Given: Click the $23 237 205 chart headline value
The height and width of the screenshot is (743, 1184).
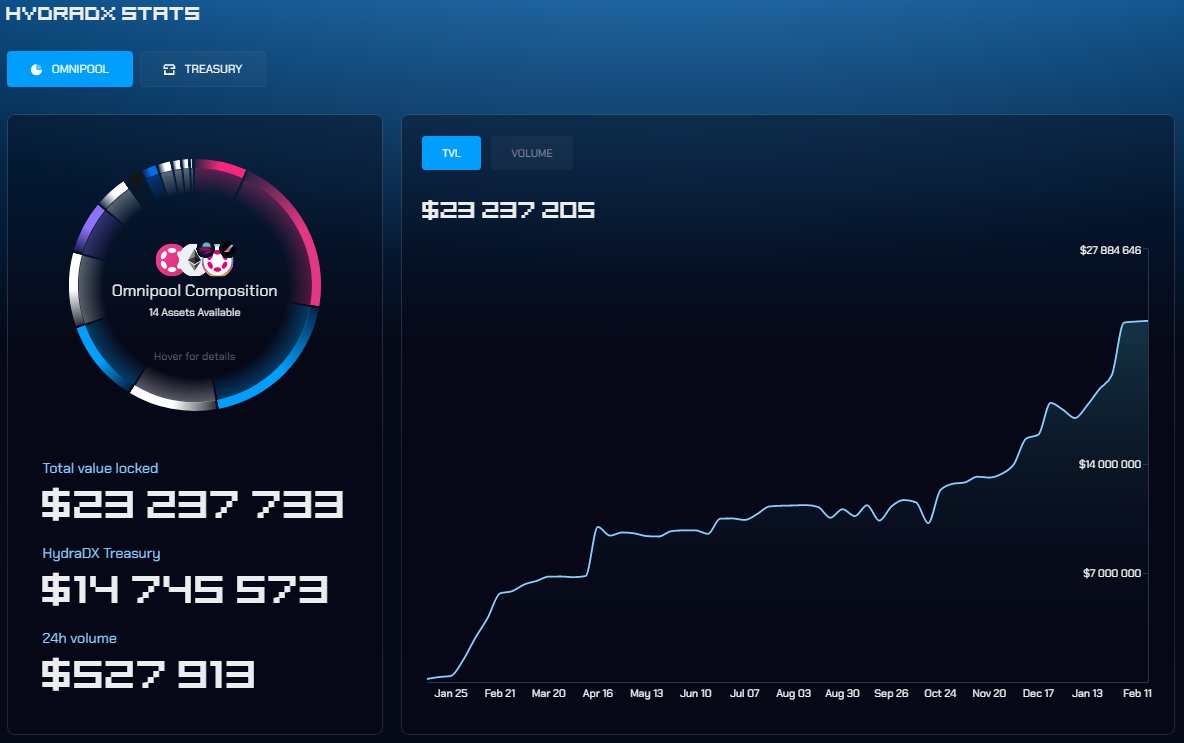Looking at the screenshot, I should 508,210.
